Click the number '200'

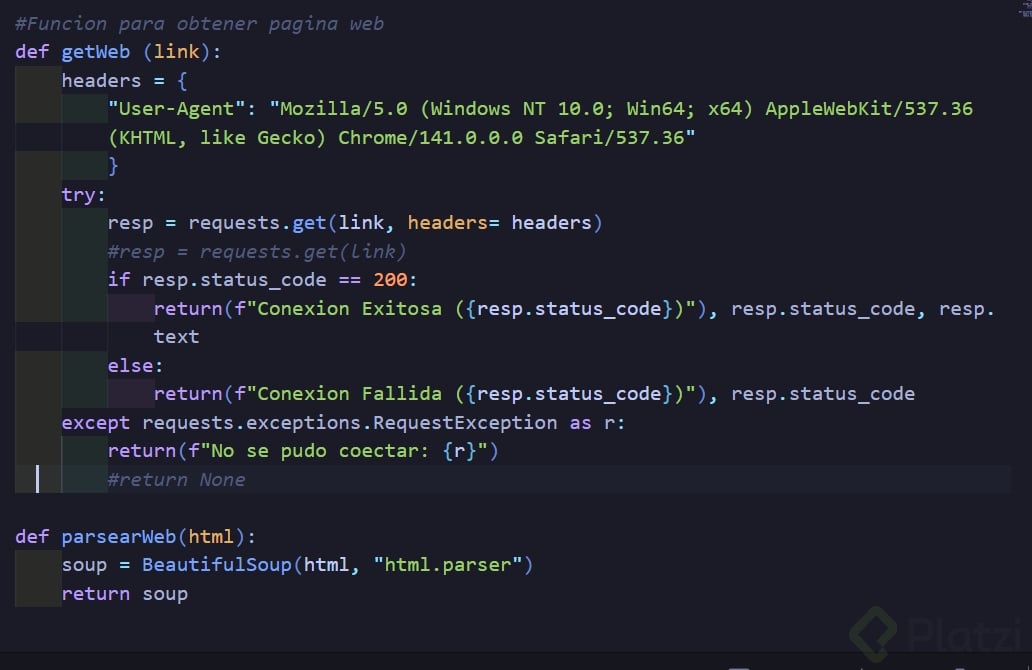[391, 280]
